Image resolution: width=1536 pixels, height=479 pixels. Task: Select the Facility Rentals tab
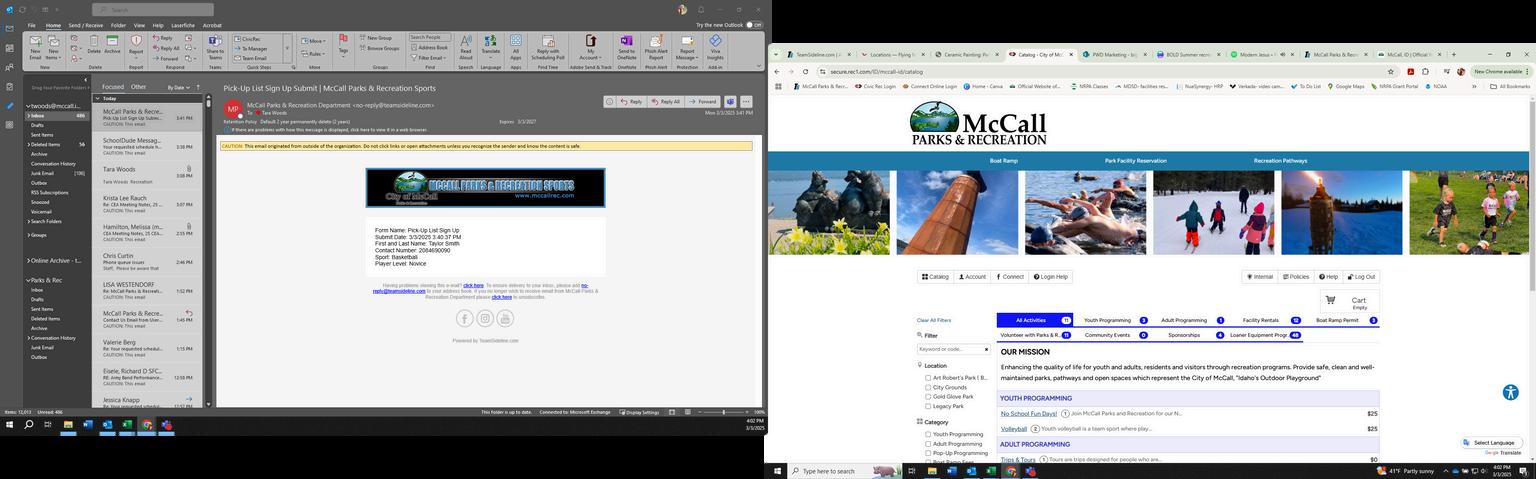[x=1270, y=320]
